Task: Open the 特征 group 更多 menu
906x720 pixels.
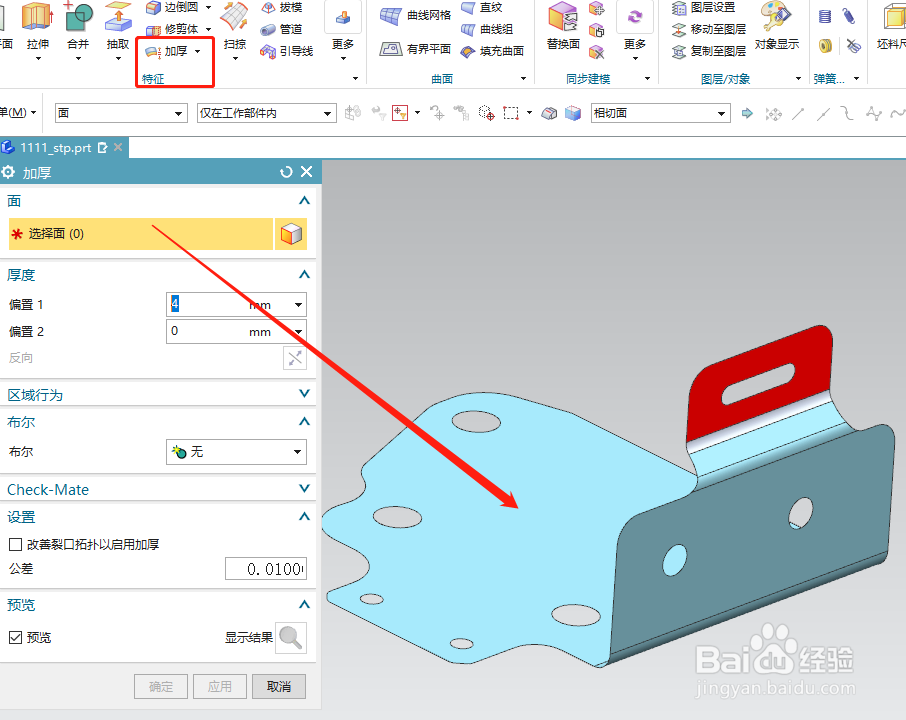Action: click(x=343, y=32)
